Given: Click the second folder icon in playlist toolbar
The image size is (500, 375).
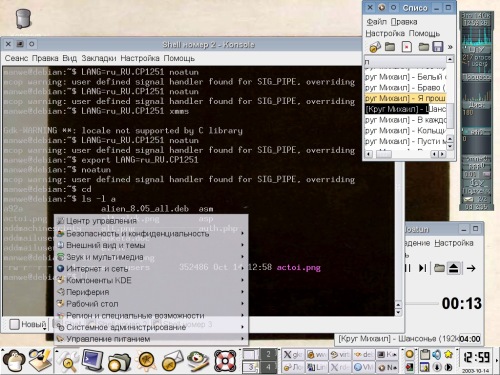Looking at the screenshot, I should [x=424, y=47].
